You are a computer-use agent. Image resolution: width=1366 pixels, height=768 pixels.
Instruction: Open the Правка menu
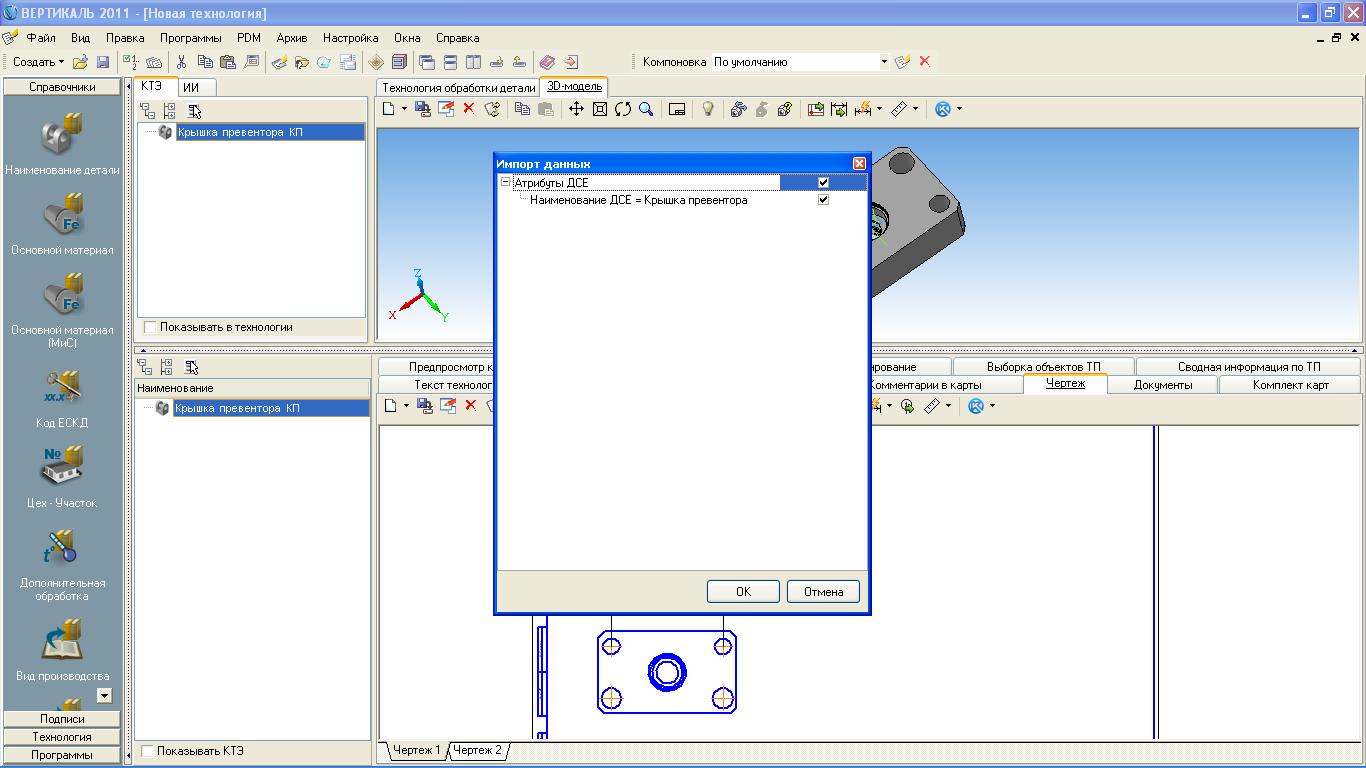point(125,38)
